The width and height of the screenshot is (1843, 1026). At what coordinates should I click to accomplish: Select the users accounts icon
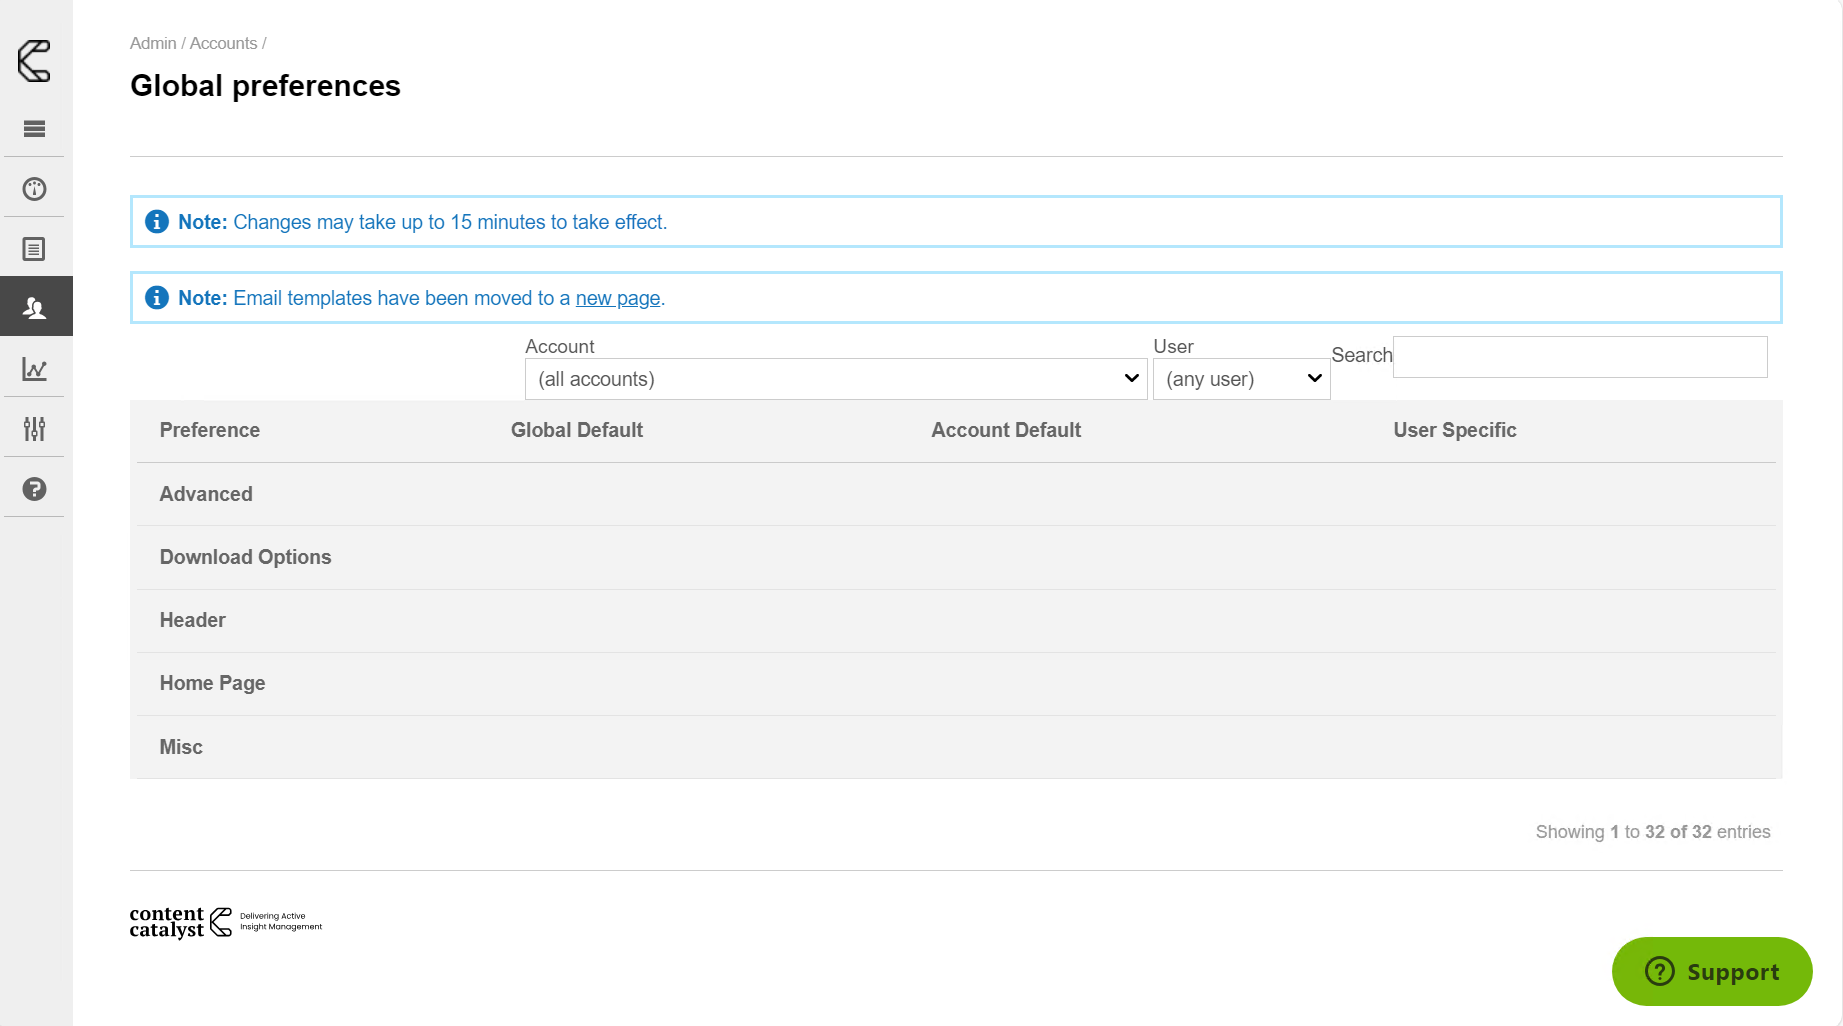click(x=35, y=308)
